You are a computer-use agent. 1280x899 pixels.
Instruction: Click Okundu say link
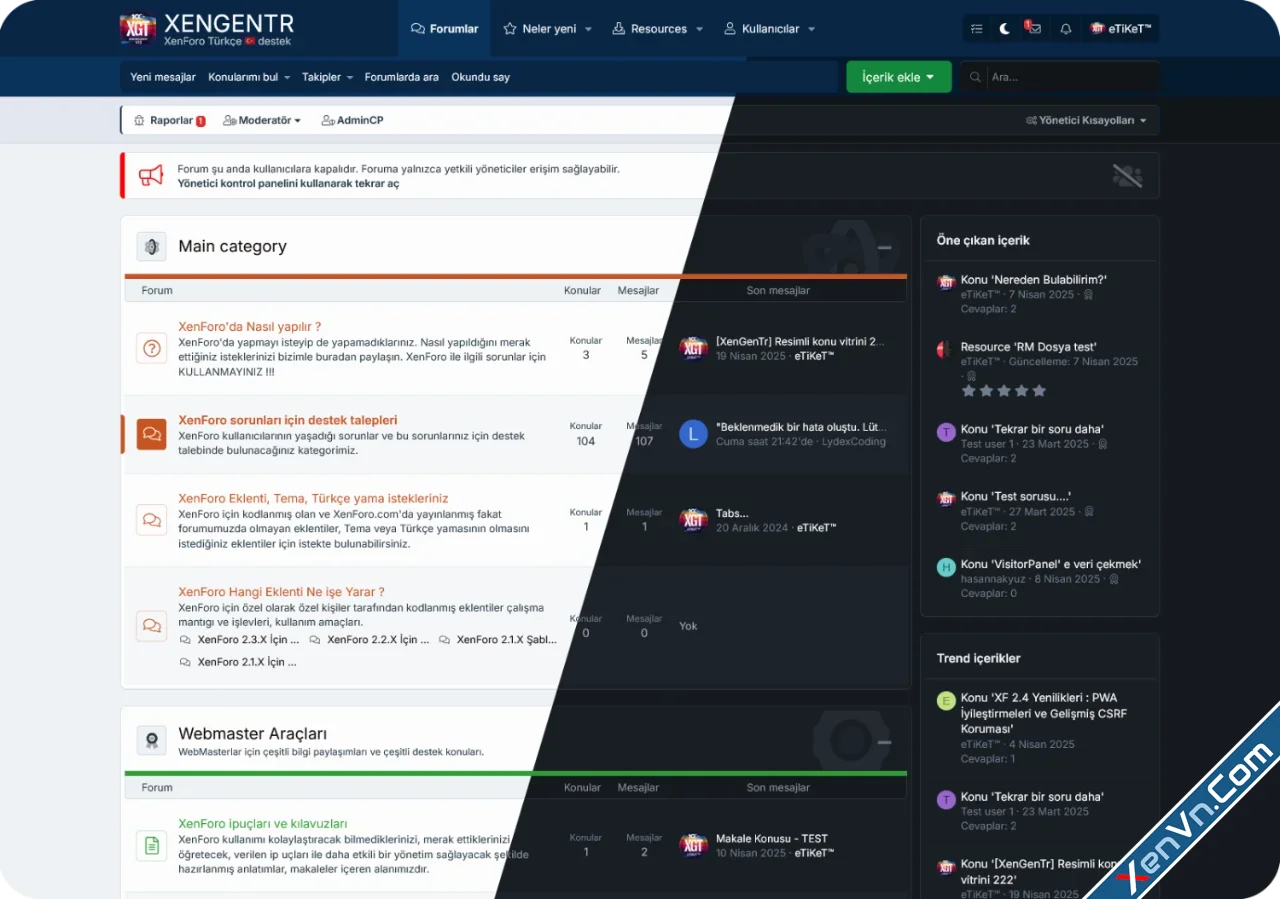(480, 77)
